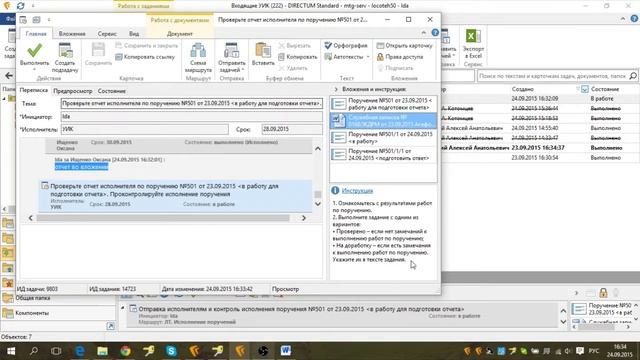The height and width of the screenshot is (360, 640).
Task: Select attachment Поручение №501/1/1 подготовить ответ
Action: (x=383, y=154)
